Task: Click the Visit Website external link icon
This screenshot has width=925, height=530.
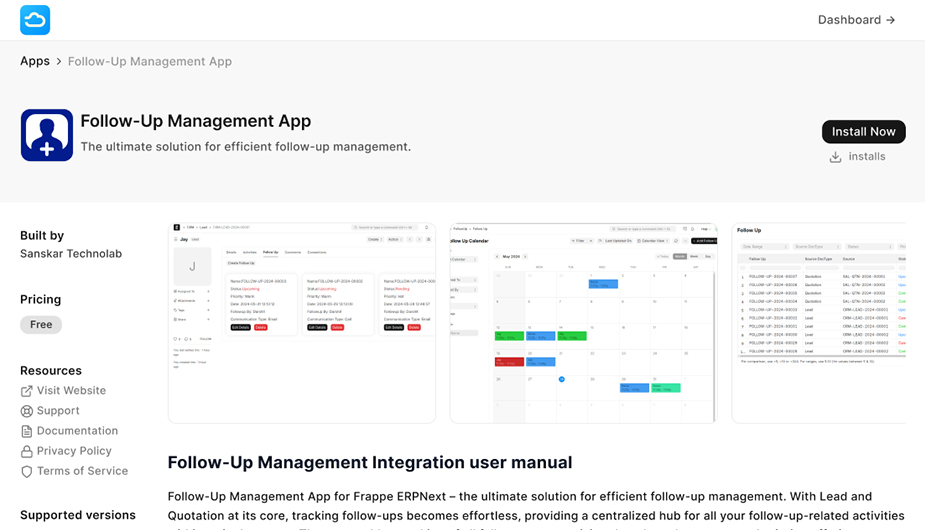Action: click(x=27, y=391)
